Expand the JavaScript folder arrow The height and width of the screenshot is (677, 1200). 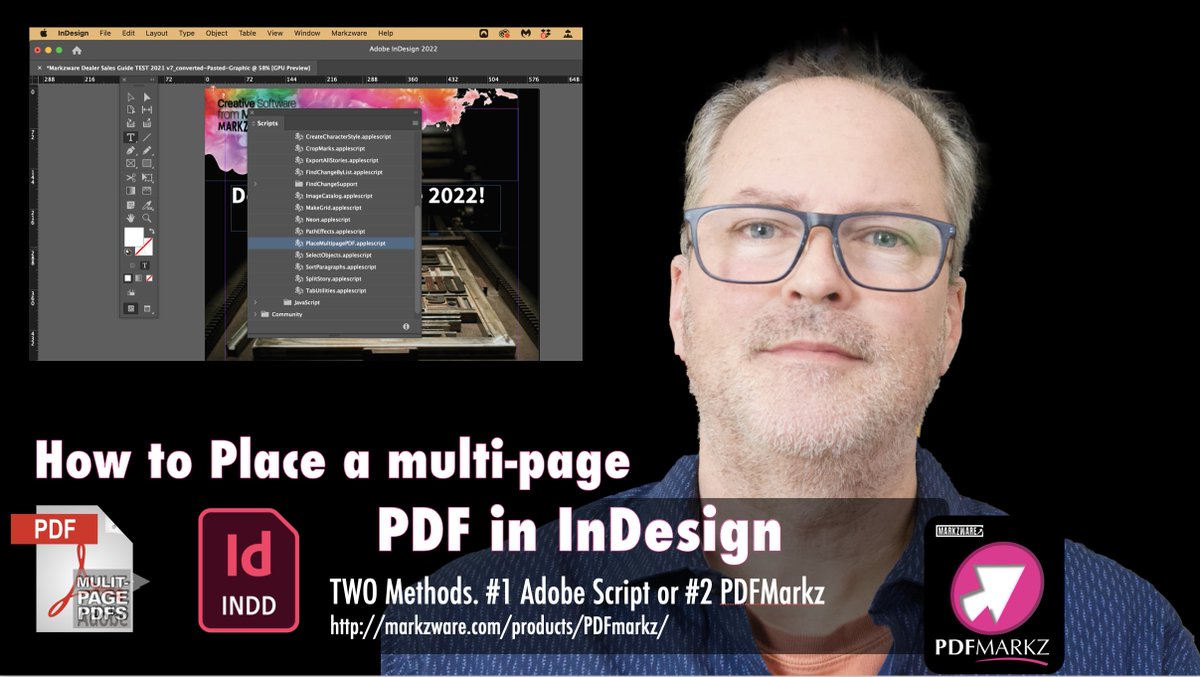coord(256,302)
